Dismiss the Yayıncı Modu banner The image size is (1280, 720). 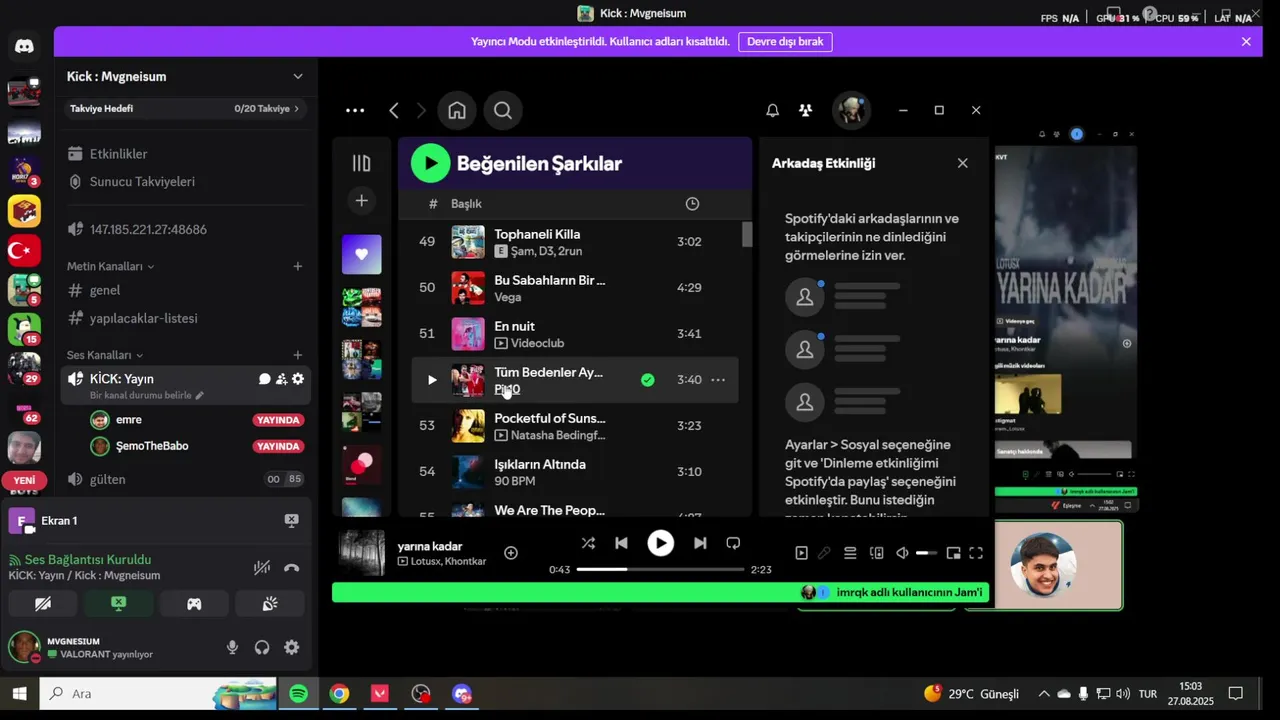pos(1246,42)
